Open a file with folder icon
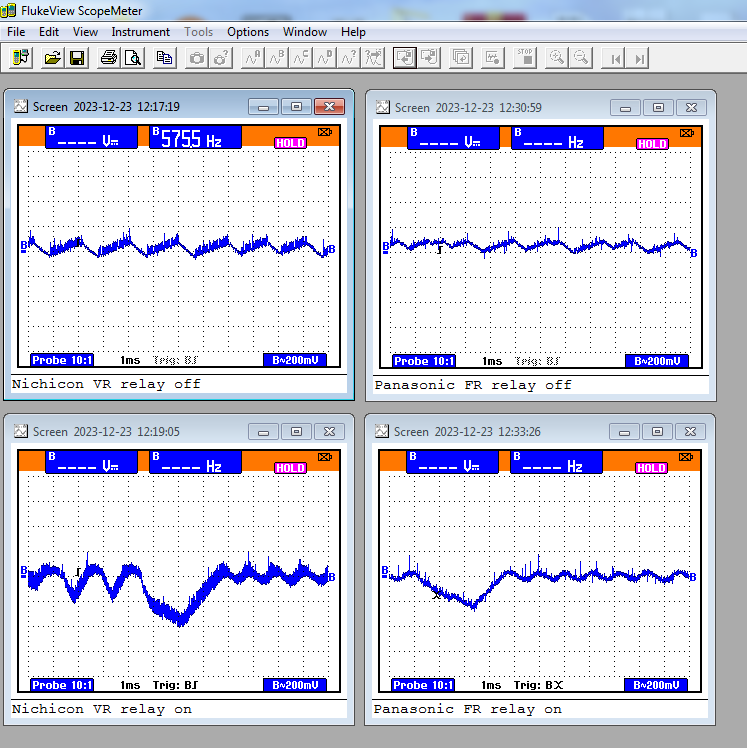The image size is (747, 748). [52, 58]
